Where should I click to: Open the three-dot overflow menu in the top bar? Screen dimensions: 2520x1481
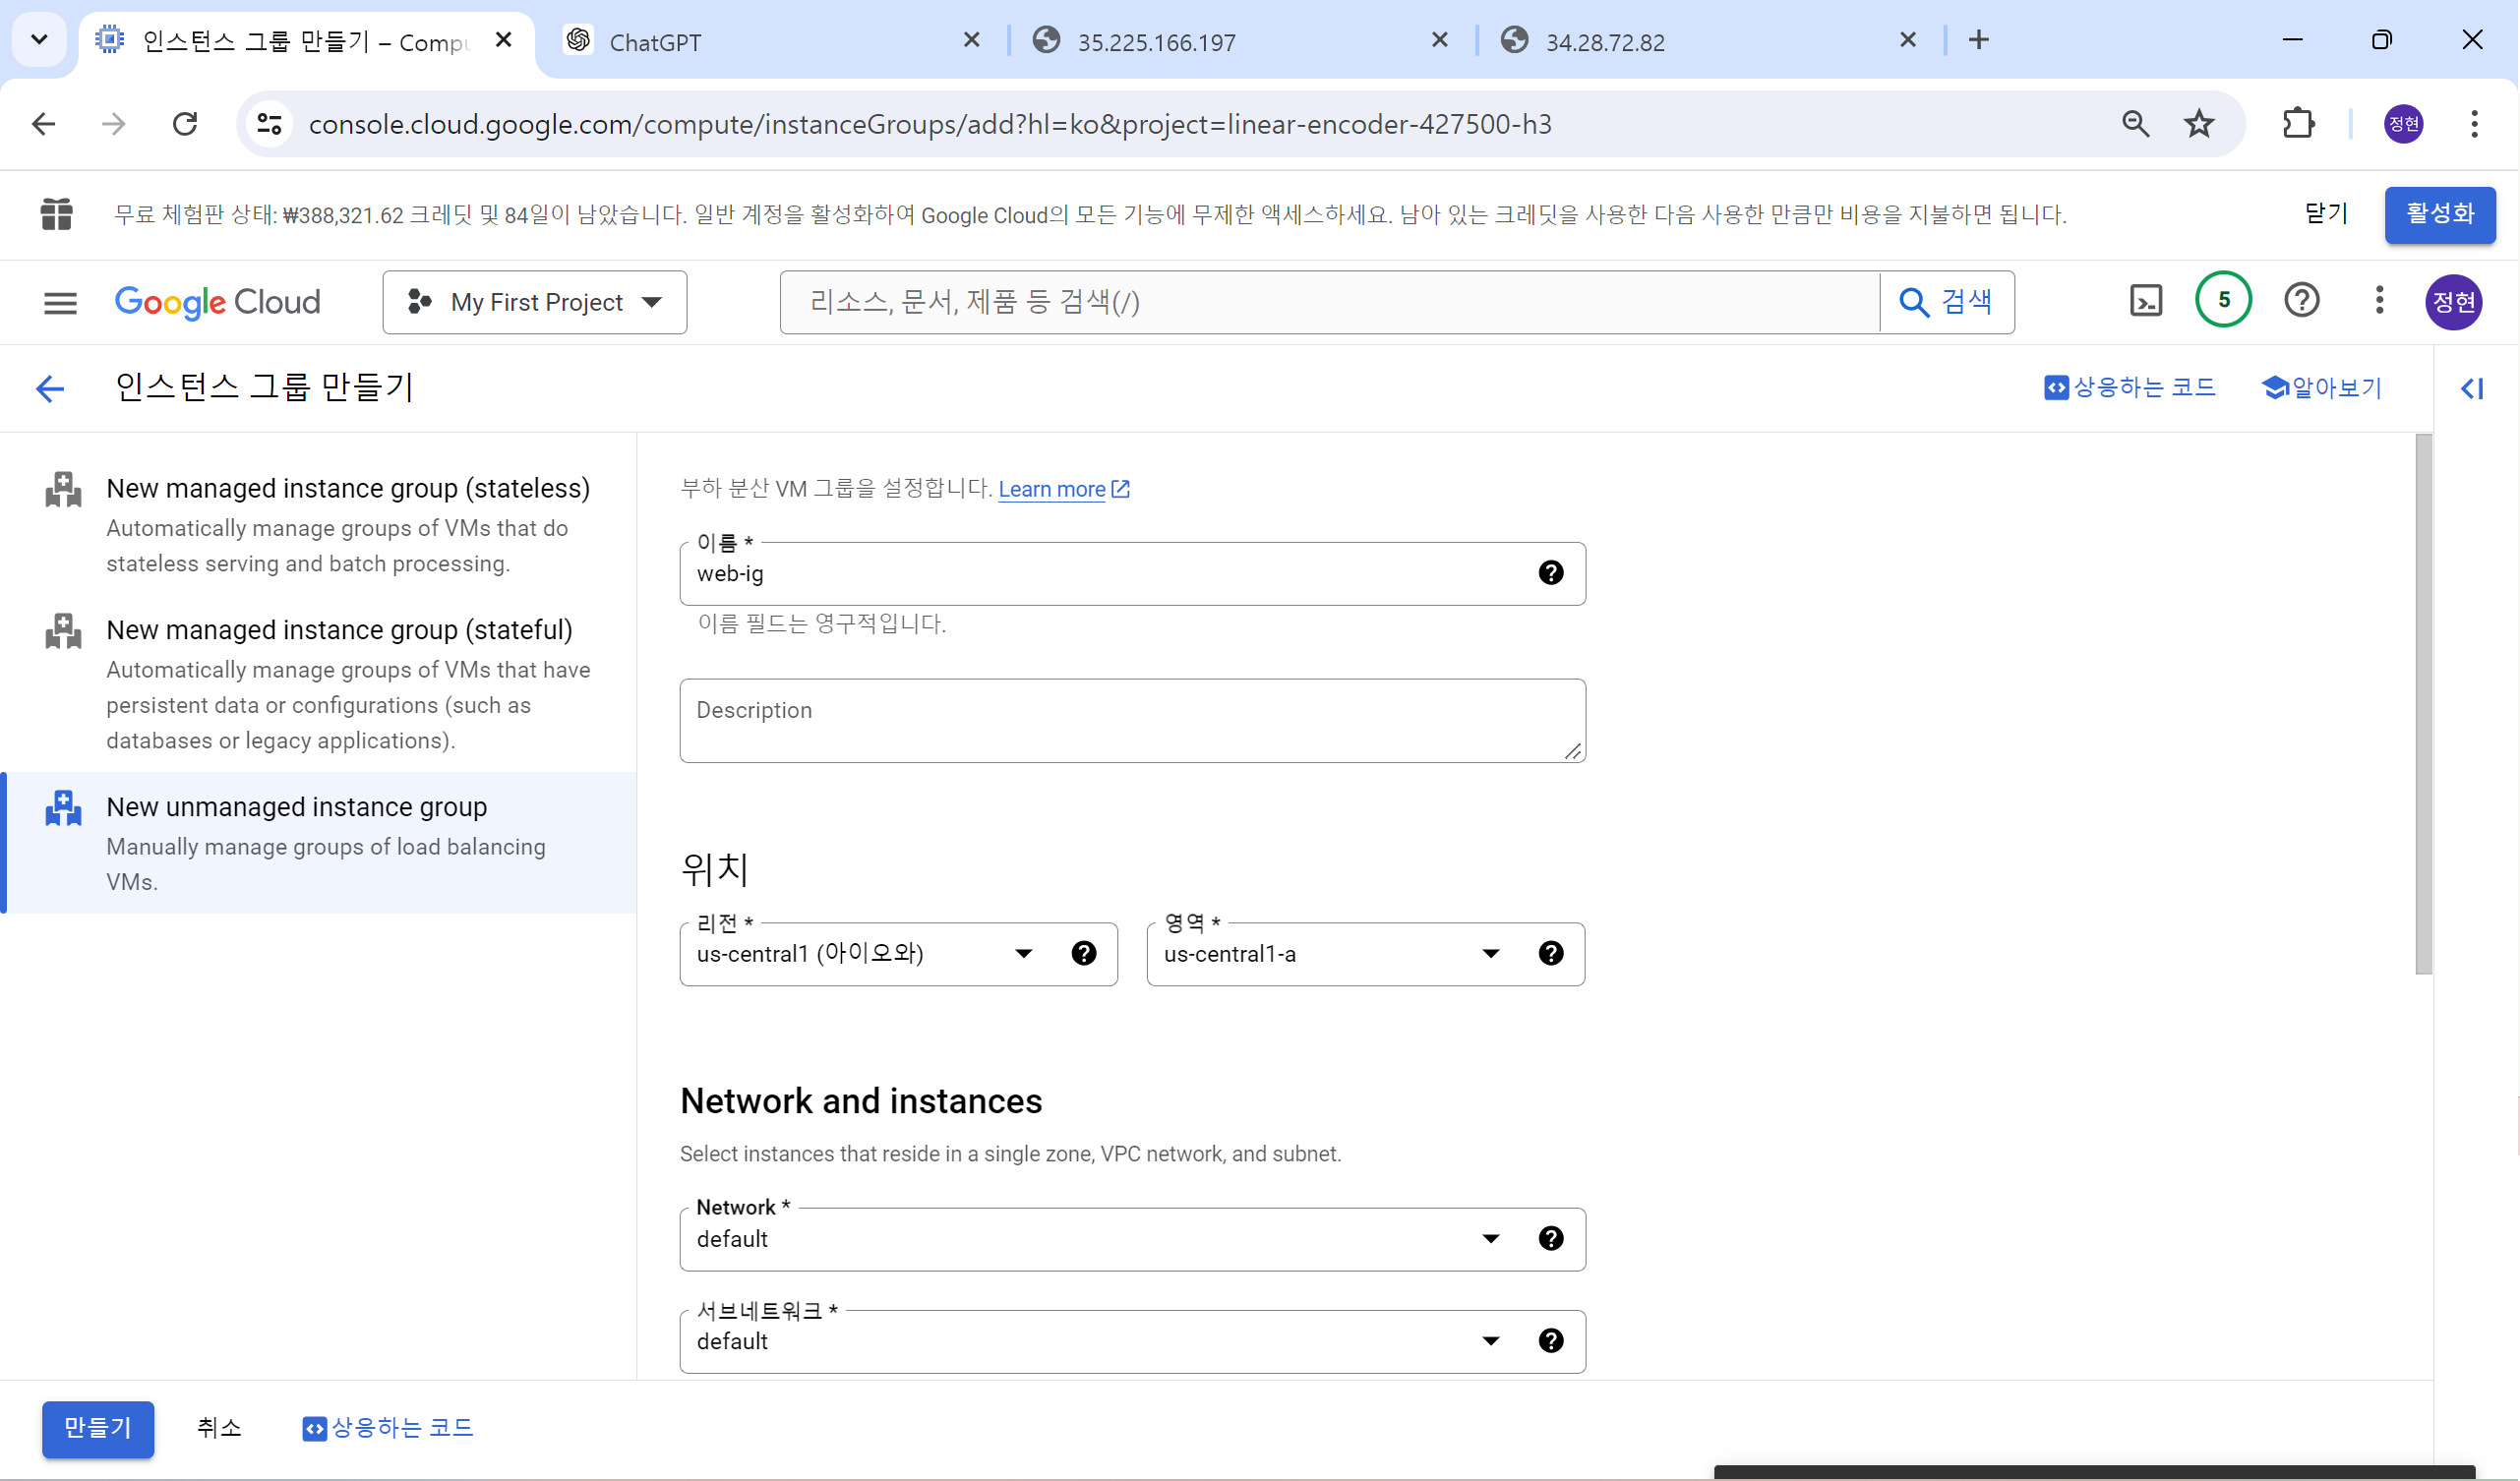click(x=2379, y=301)
